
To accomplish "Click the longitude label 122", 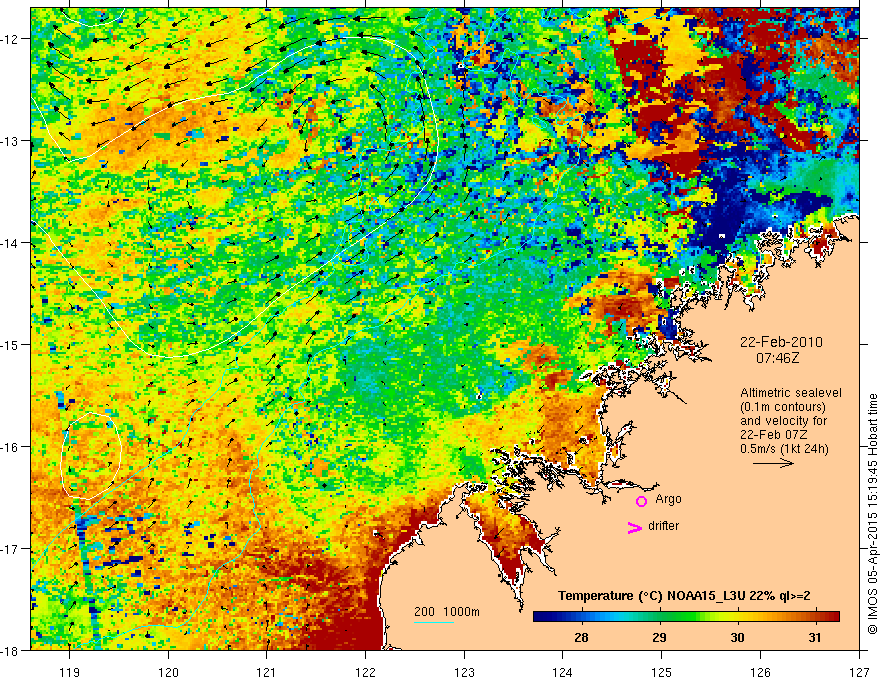I will [x=365, y=672].
